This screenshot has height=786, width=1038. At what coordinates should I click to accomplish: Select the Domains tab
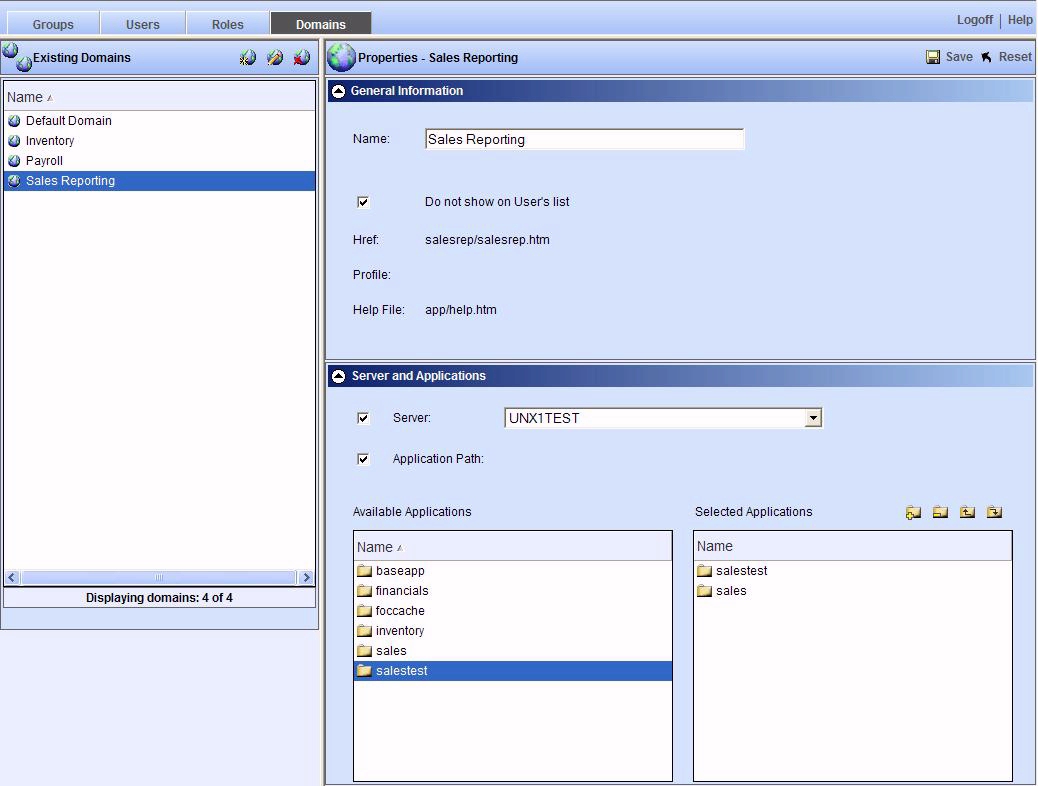[321, 24]
